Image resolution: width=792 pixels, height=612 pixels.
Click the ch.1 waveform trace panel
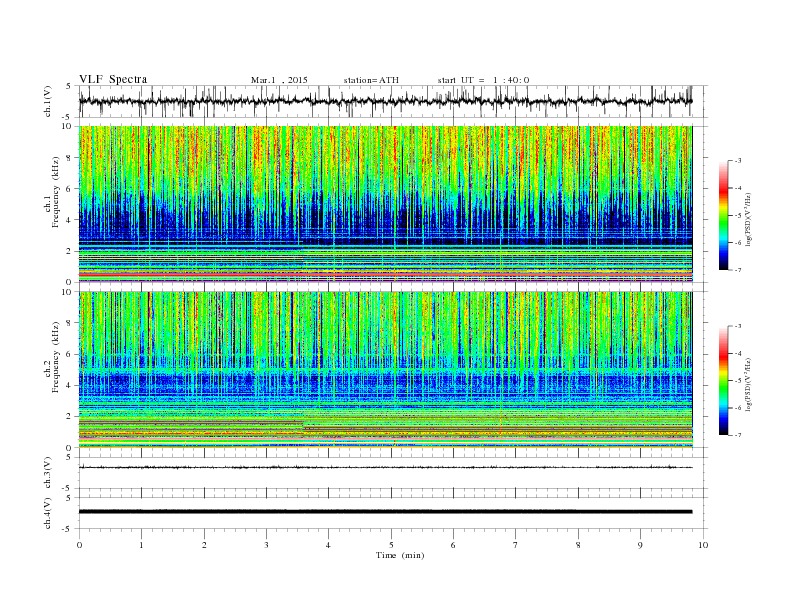392,101
